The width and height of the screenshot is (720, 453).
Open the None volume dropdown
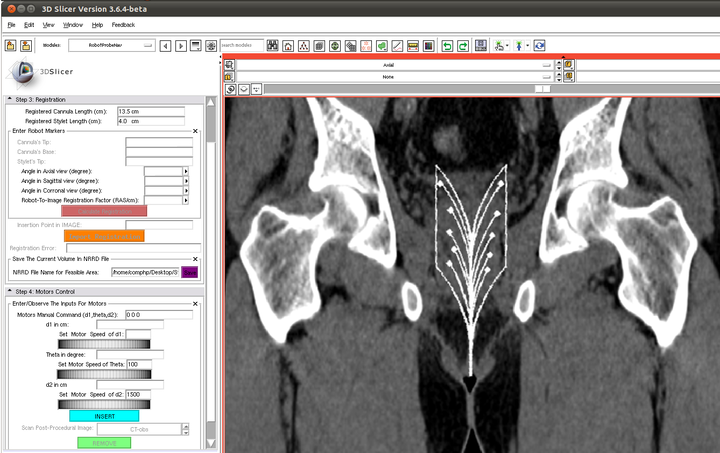[395, 77]
